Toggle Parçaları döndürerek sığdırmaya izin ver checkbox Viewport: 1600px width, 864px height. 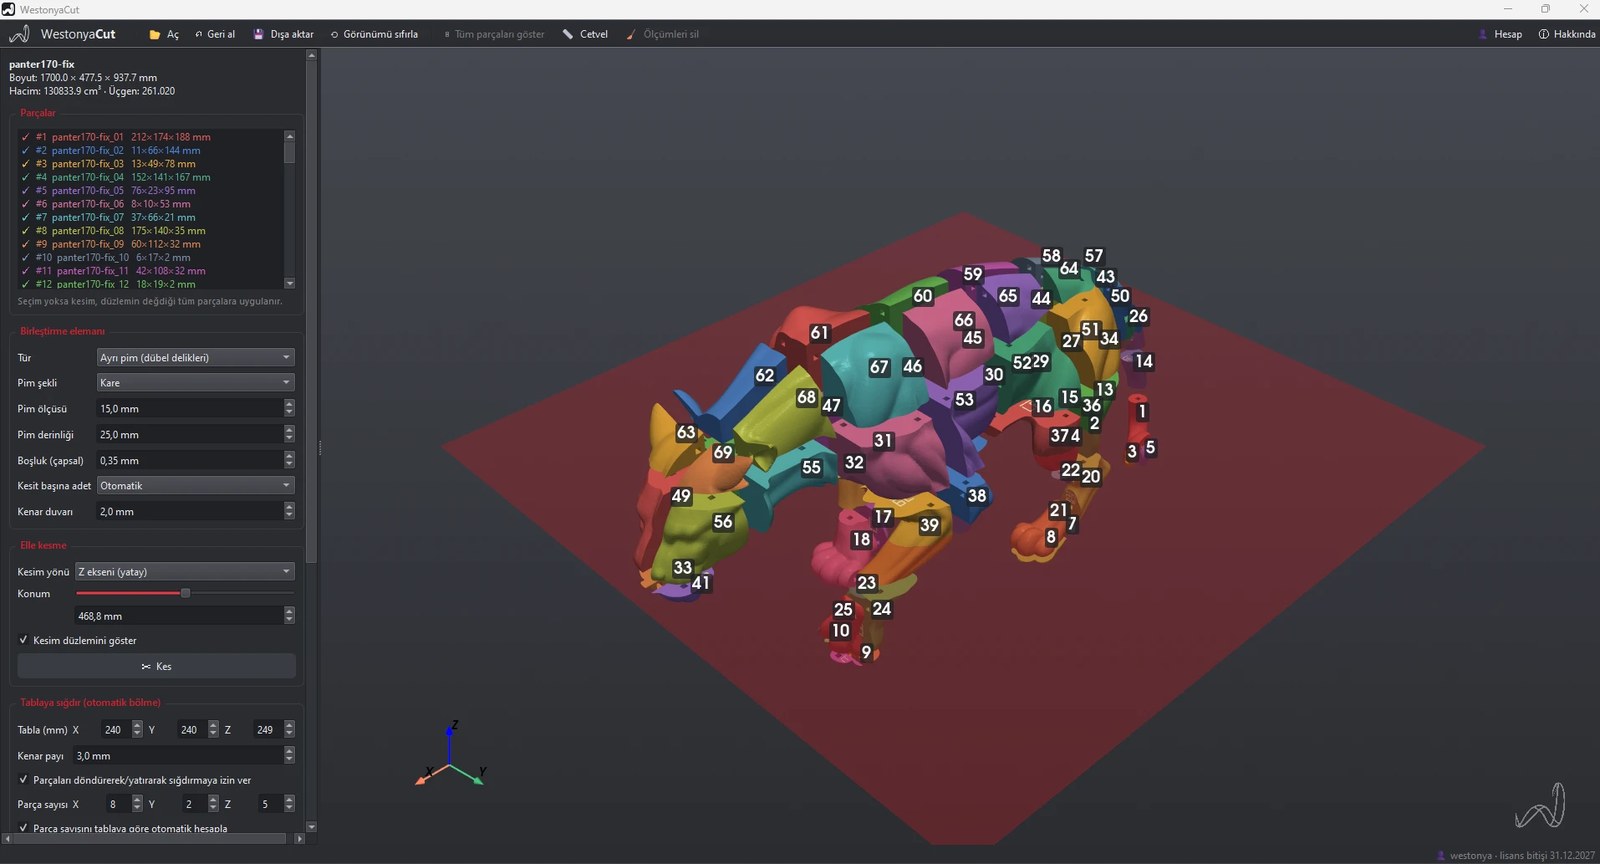pos(24,780)
